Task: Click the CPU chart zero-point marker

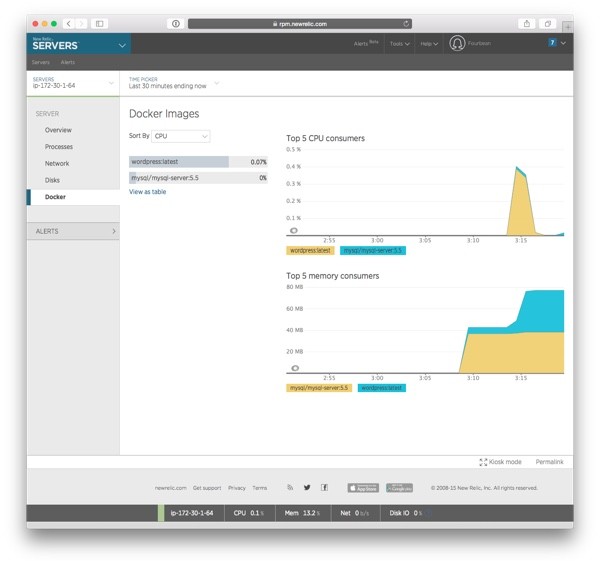Action: (x=293, y=230)
